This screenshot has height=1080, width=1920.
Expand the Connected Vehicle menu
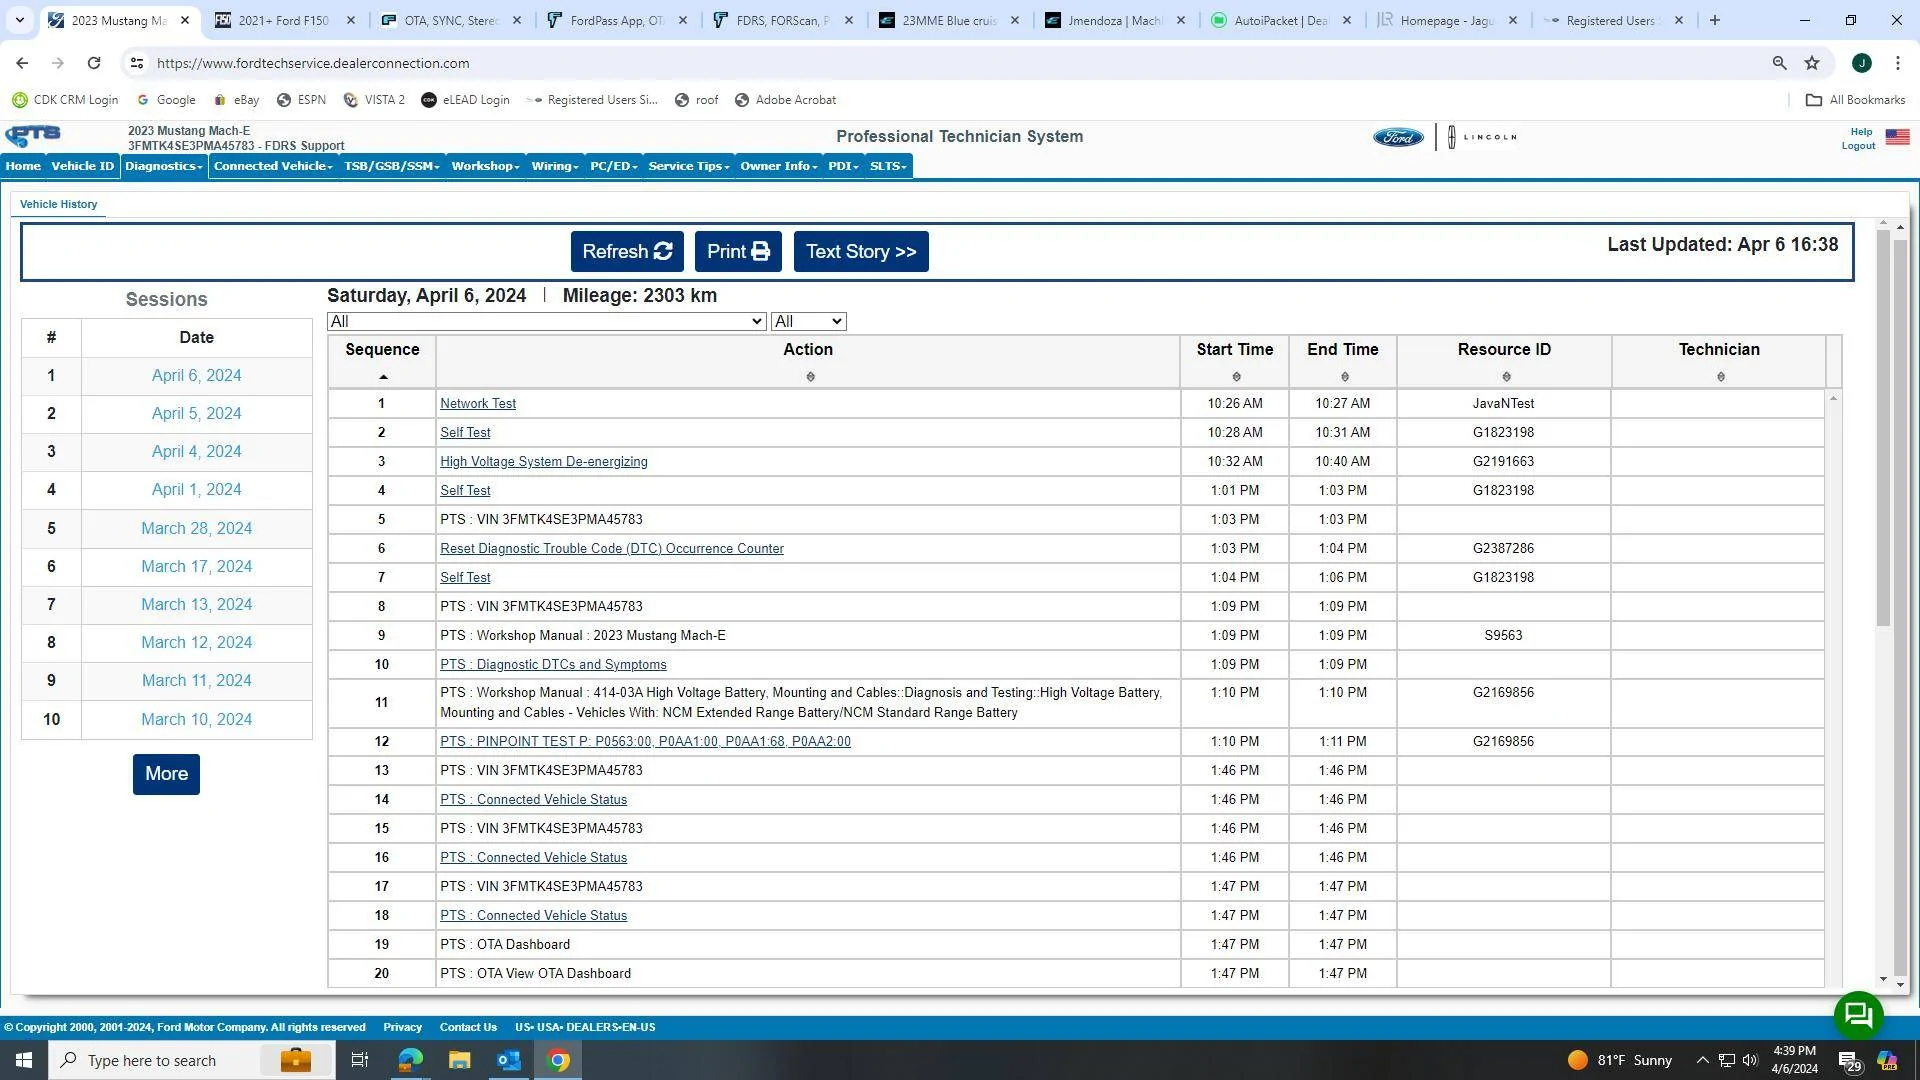273,166
